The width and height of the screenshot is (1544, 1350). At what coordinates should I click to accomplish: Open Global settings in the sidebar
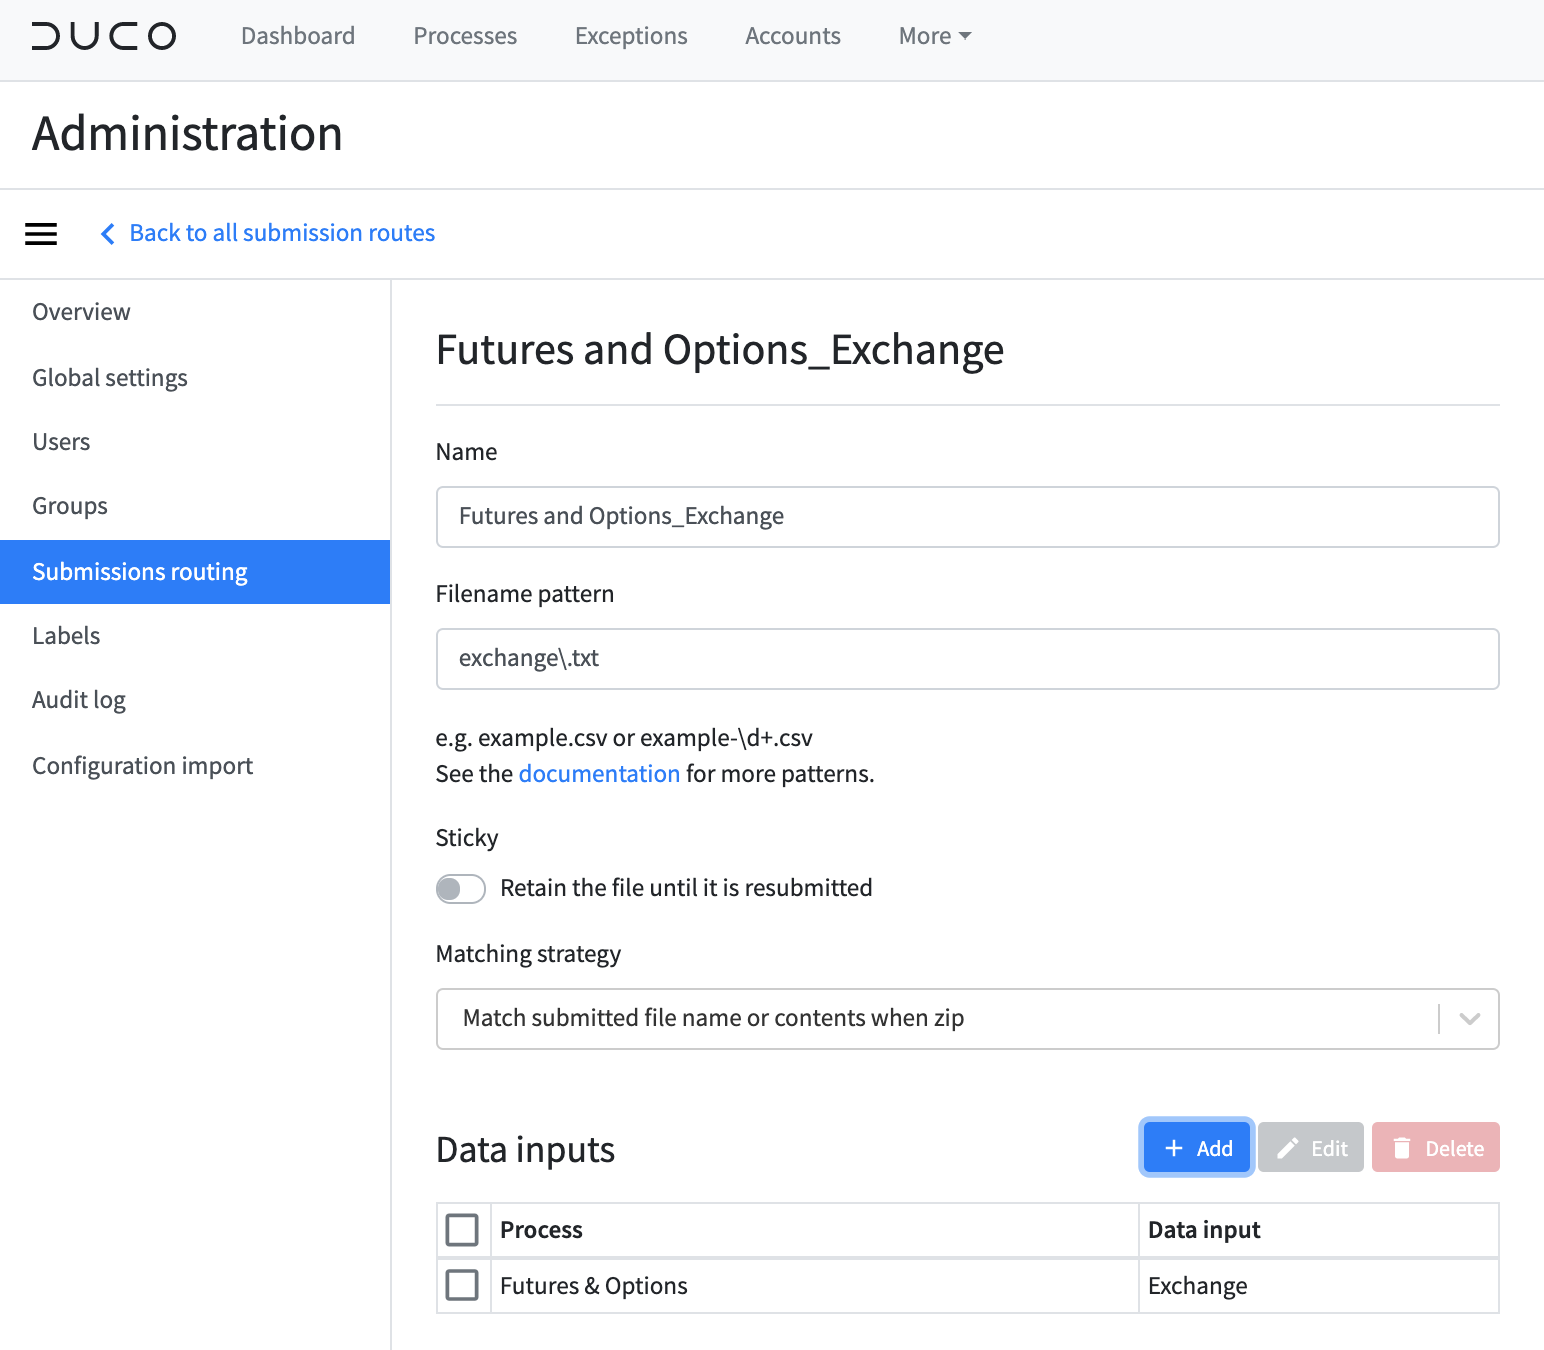coord(195,378)
